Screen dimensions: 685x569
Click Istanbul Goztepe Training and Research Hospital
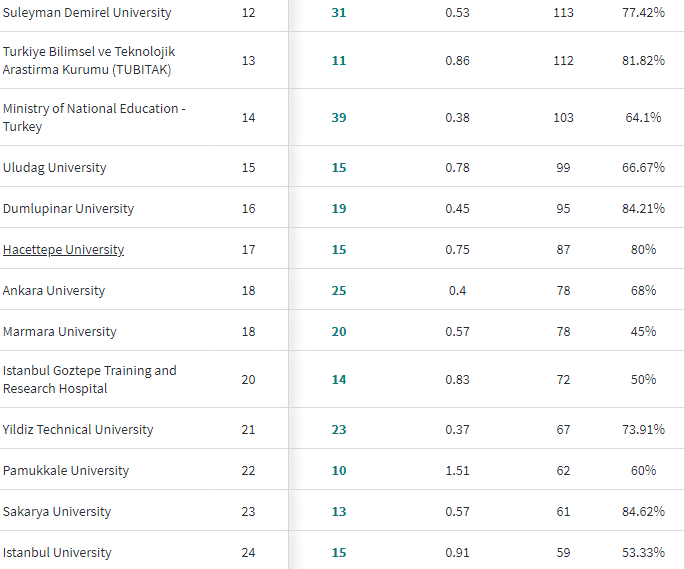click(x=89, y=379)
